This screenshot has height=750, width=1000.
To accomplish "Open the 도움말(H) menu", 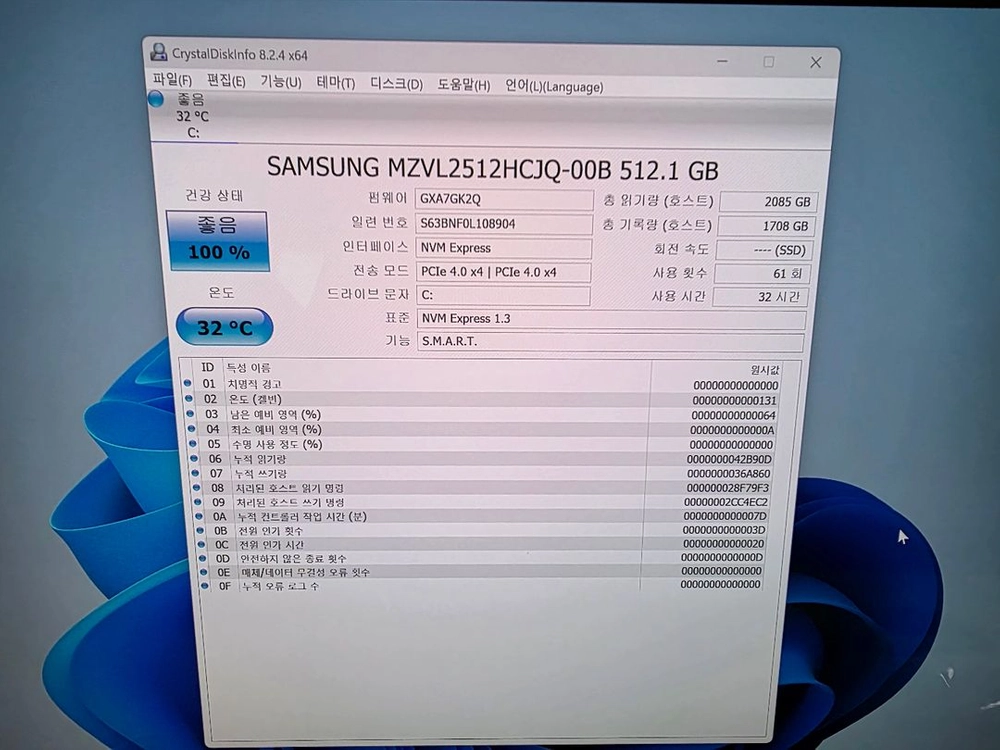I will coord(464,84).
